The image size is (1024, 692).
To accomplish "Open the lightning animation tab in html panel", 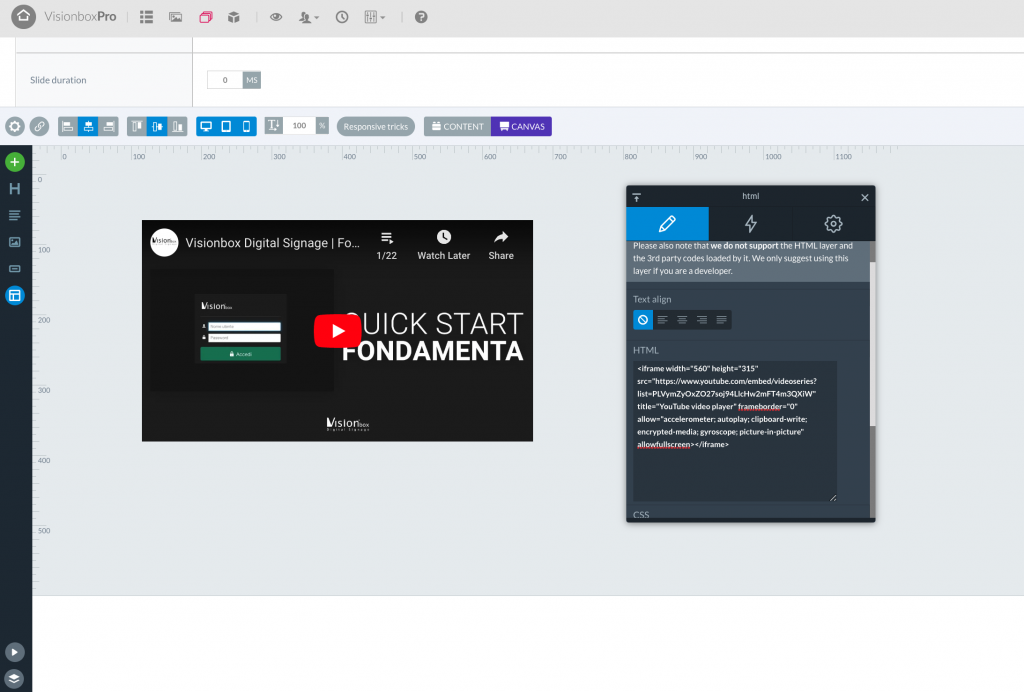I will pos(750,224).
